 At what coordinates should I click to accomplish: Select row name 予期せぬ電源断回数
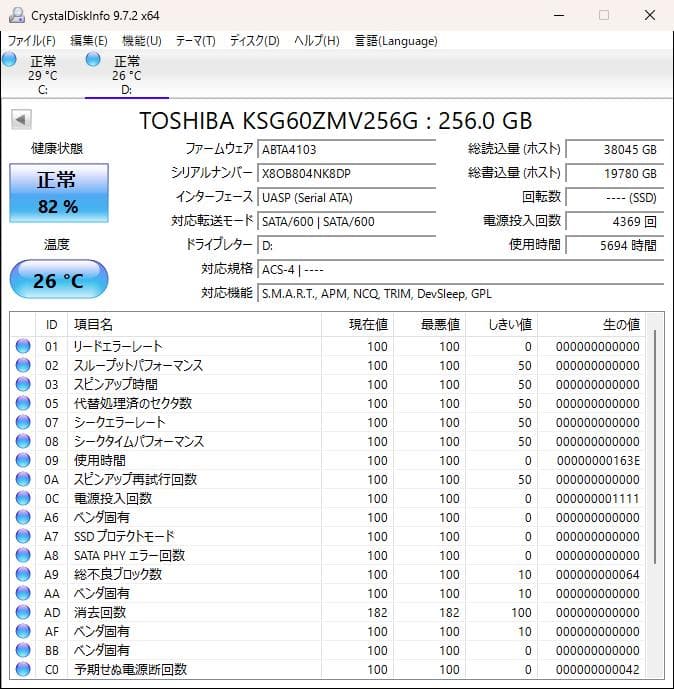pos(130,669)
